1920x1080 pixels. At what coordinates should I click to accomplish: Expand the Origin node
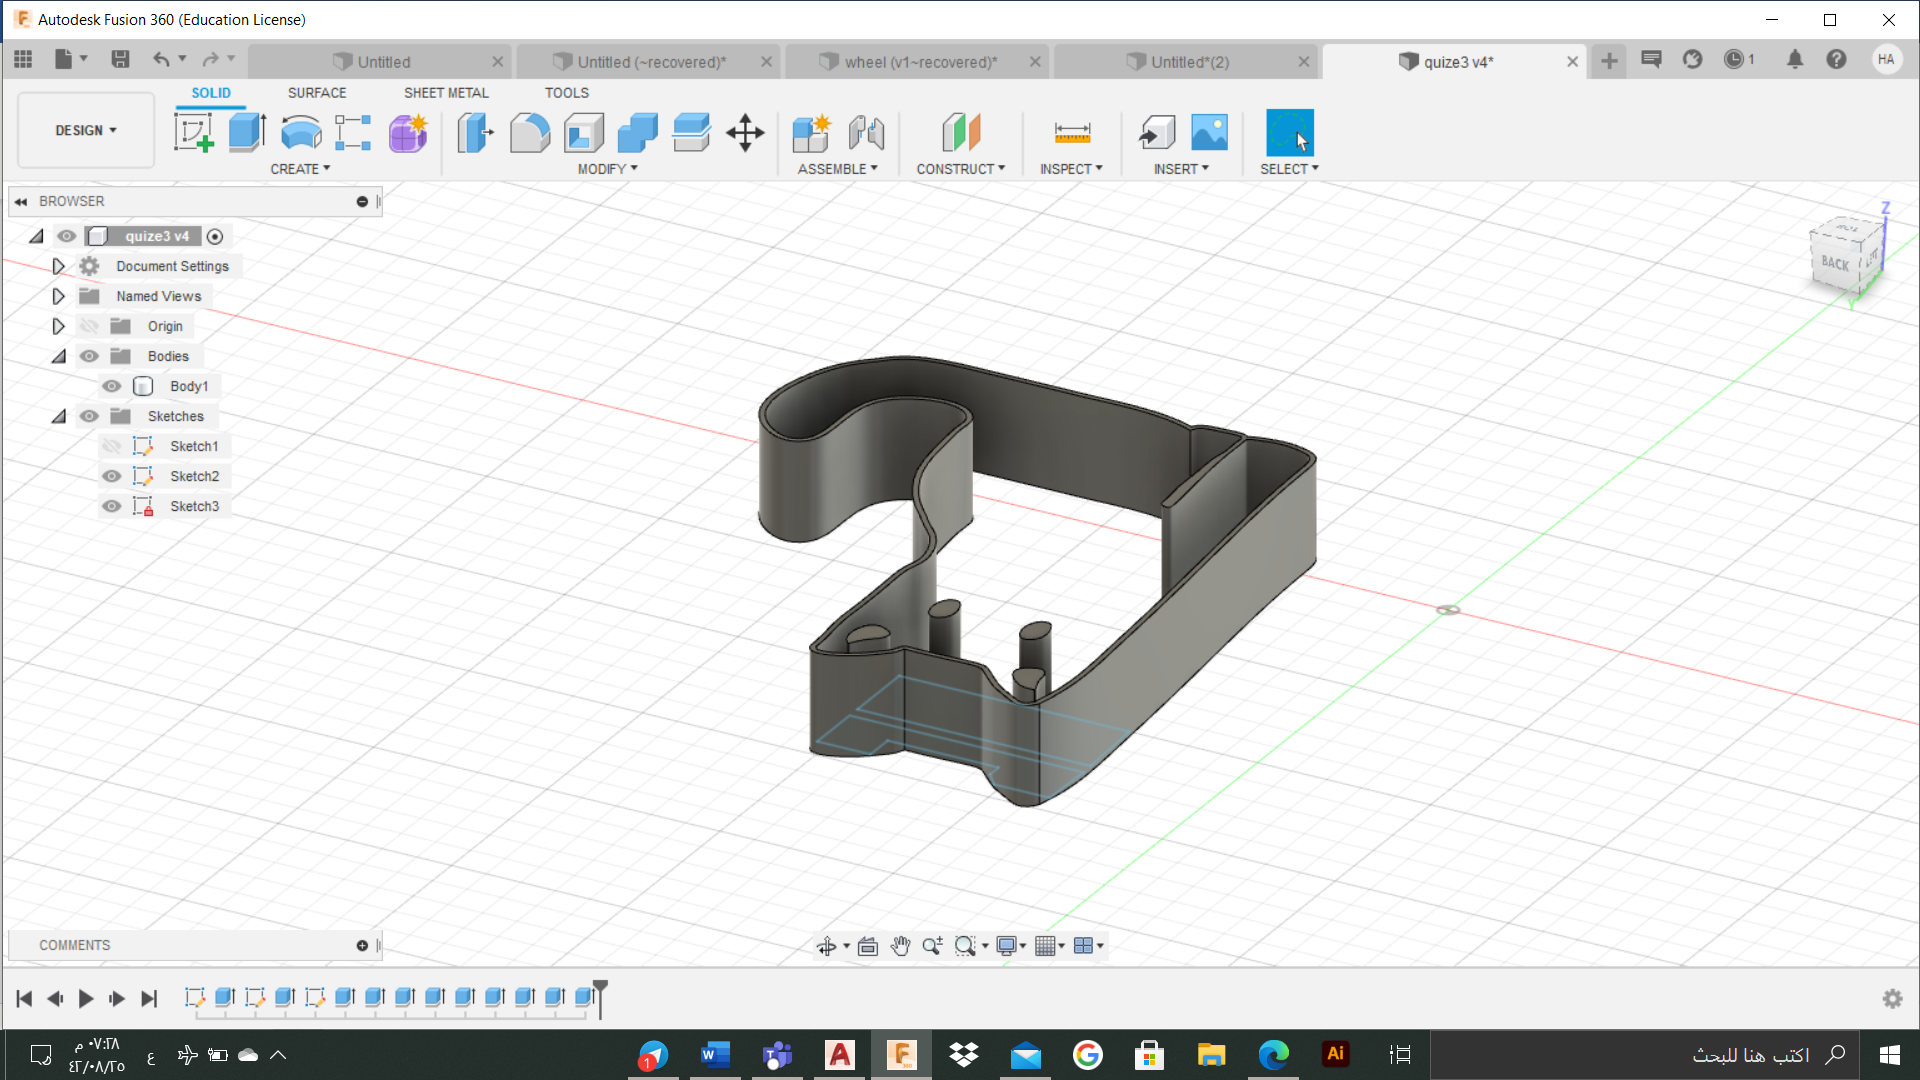coord(58,326)
